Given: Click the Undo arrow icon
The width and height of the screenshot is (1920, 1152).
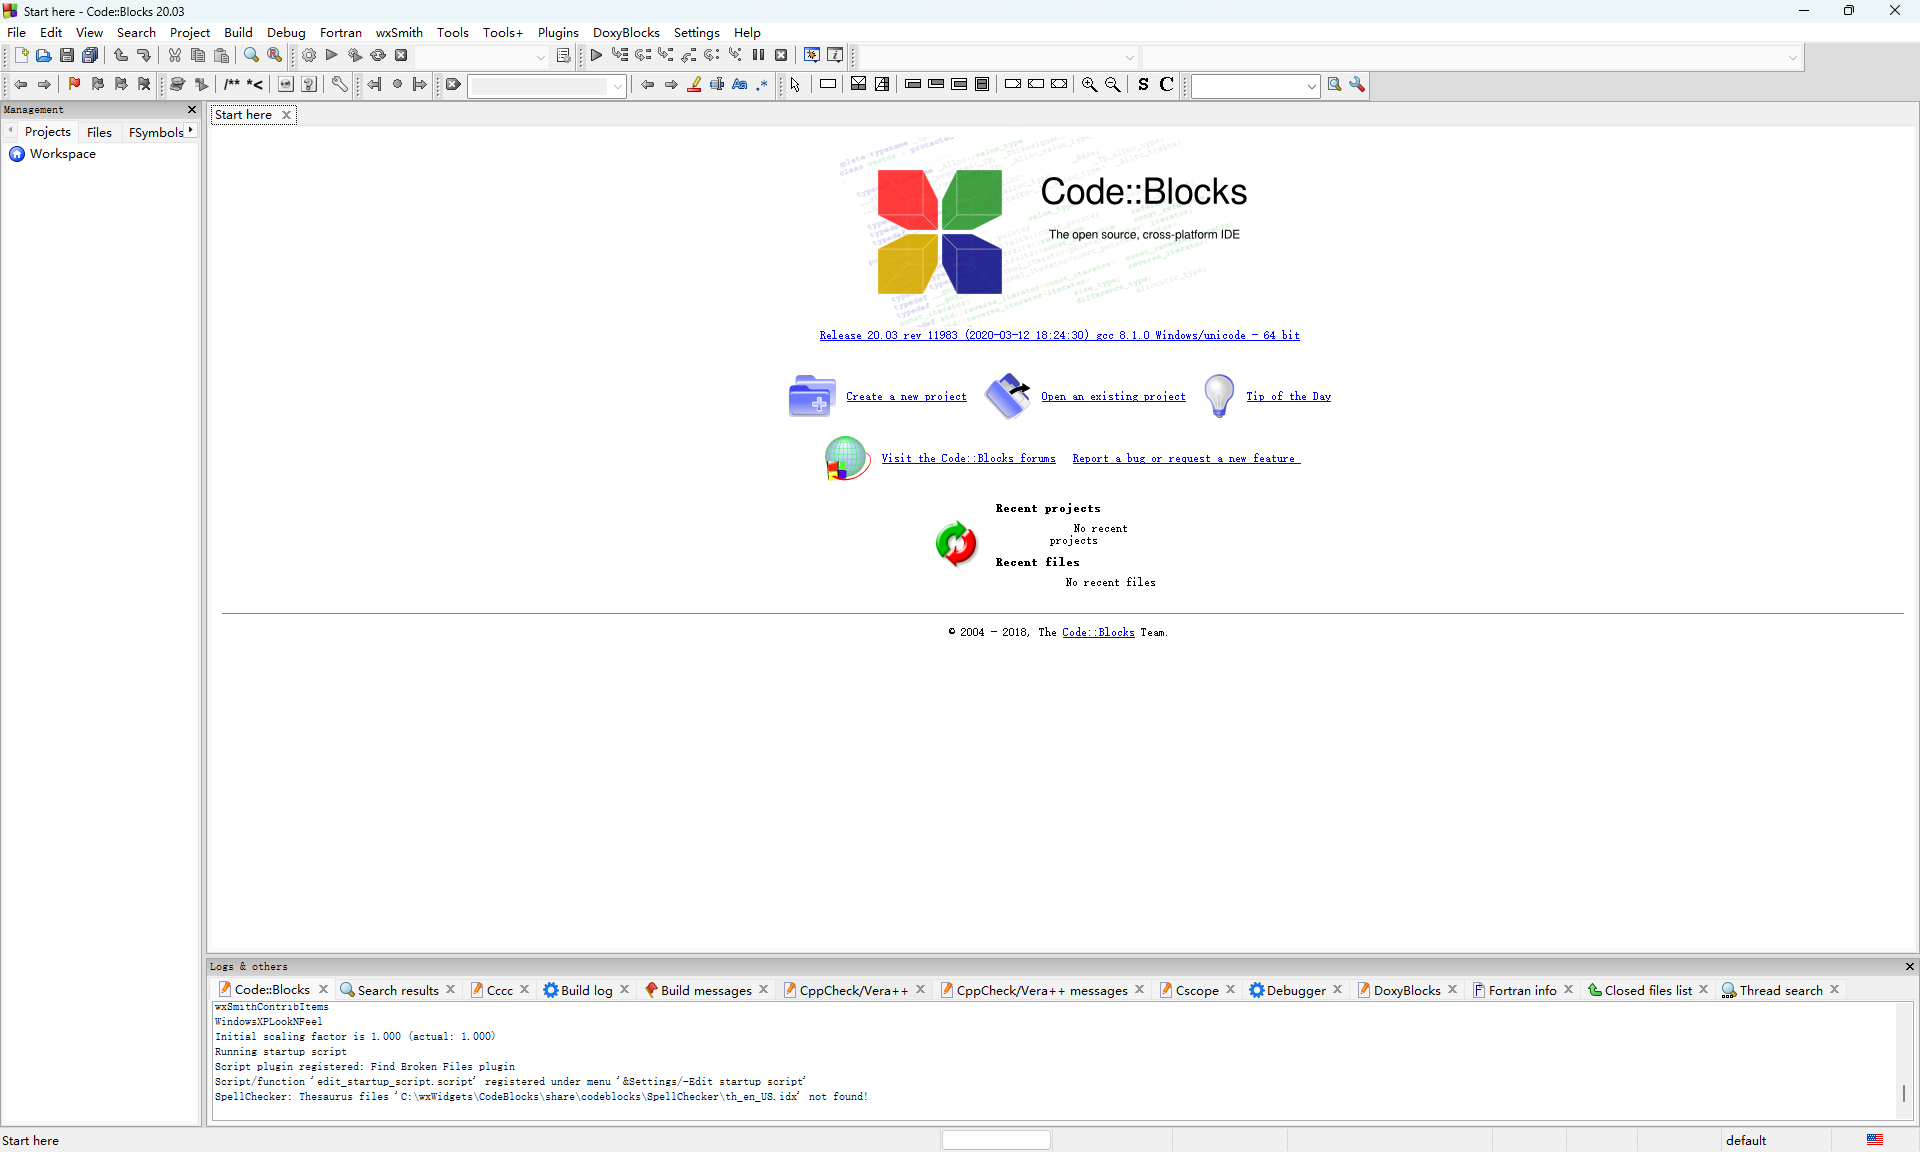Looking at the screenshot, I should click(121, 56).
